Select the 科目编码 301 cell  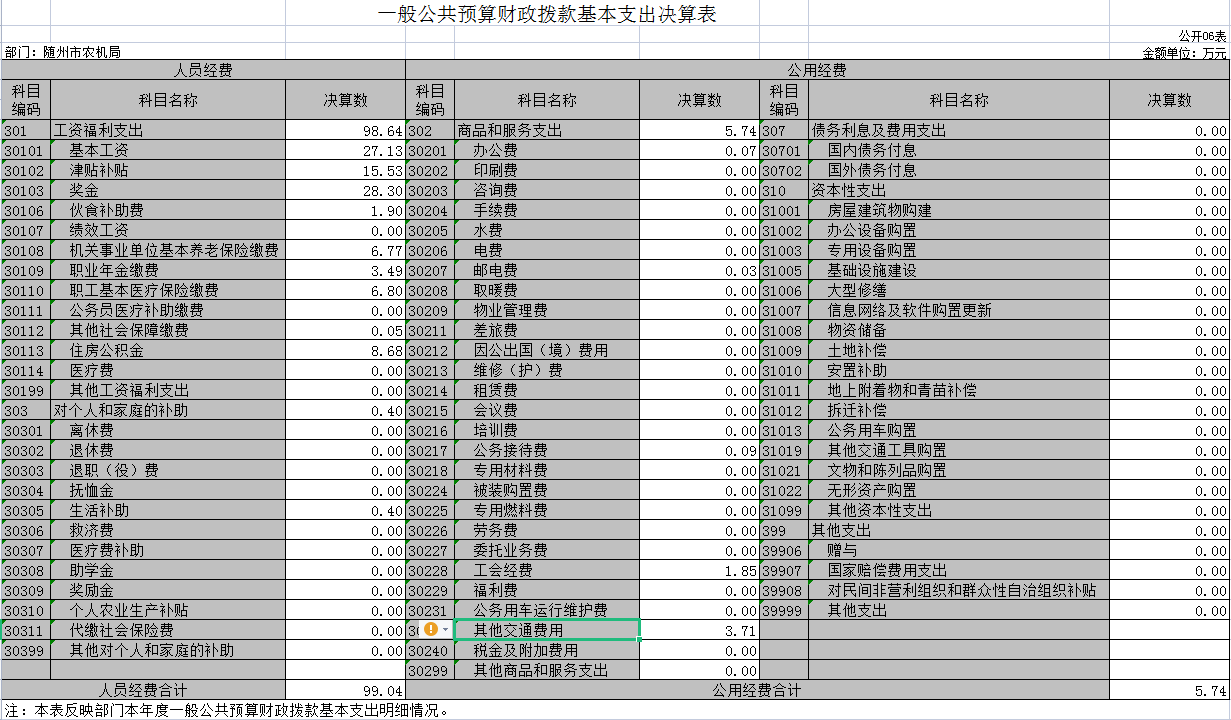click(25, 130)
